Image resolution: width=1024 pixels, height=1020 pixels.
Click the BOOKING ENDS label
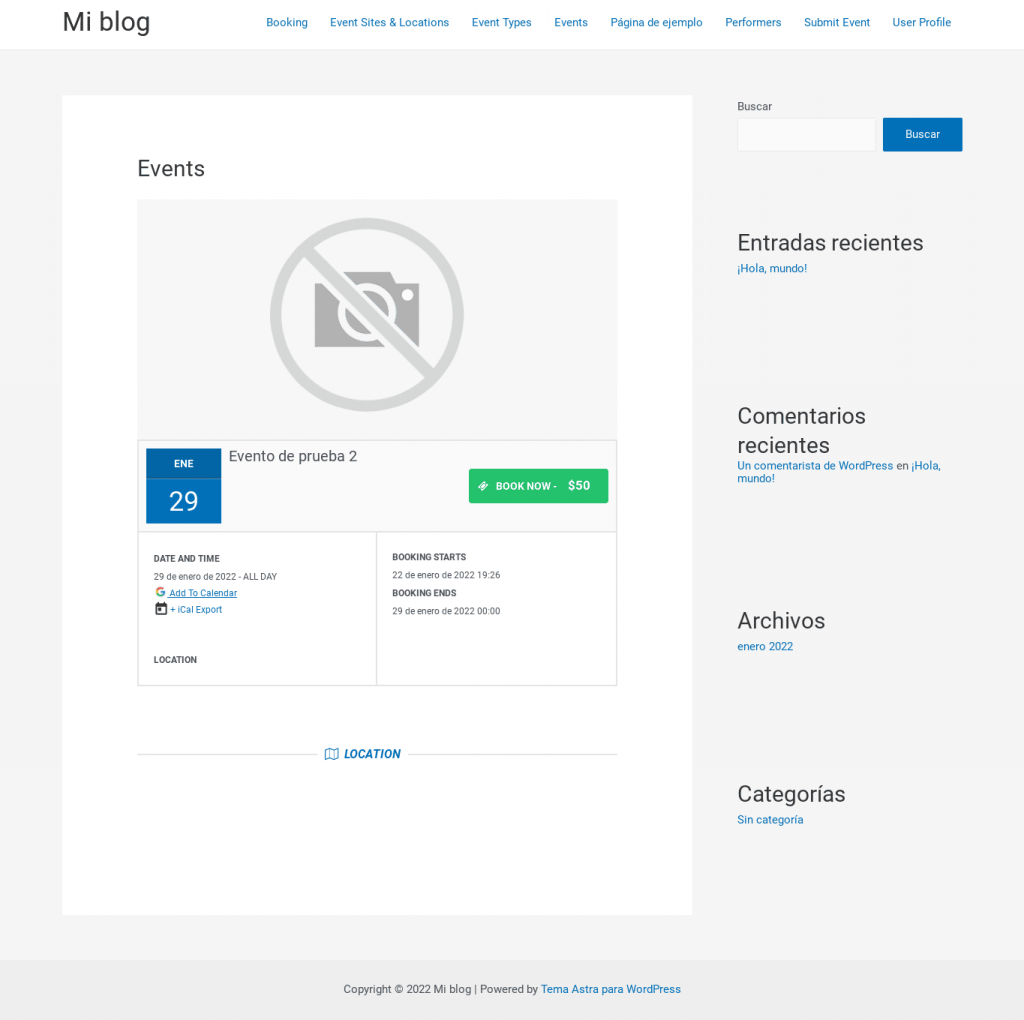[424, 593]
